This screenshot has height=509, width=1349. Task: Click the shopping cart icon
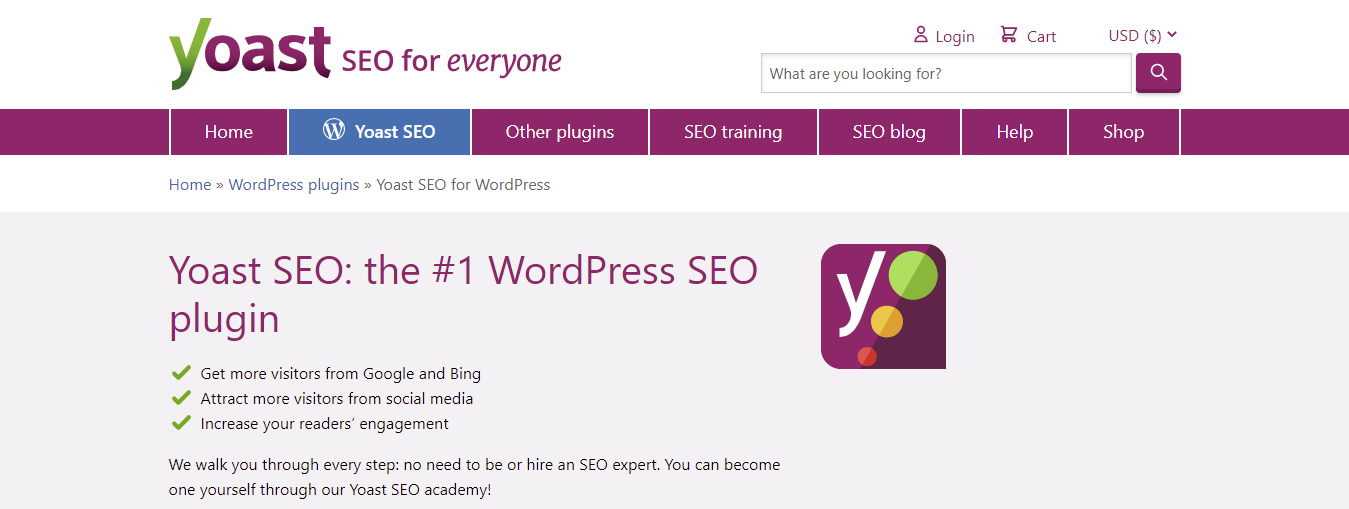tap(1009, 35)
